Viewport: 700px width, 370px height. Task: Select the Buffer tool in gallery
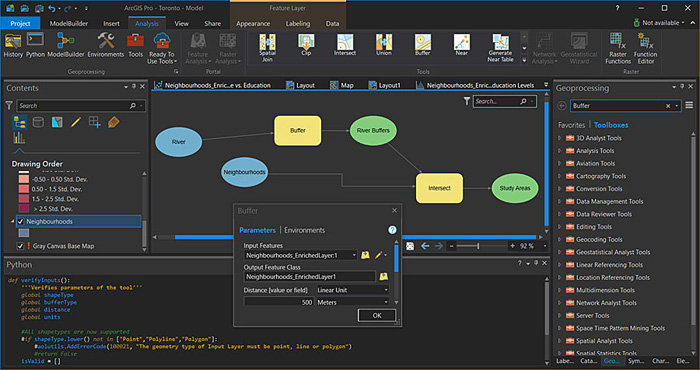(423, 45)
